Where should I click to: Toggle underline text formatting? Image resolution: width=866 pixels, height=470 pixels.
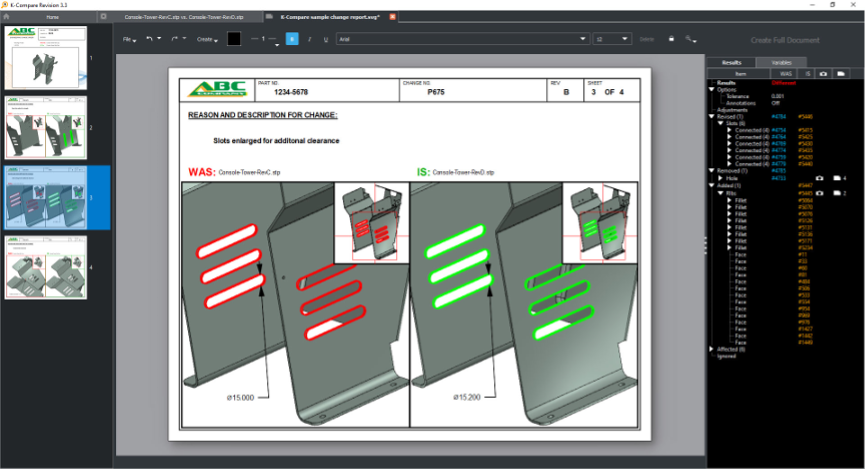(x=325, y=39)
